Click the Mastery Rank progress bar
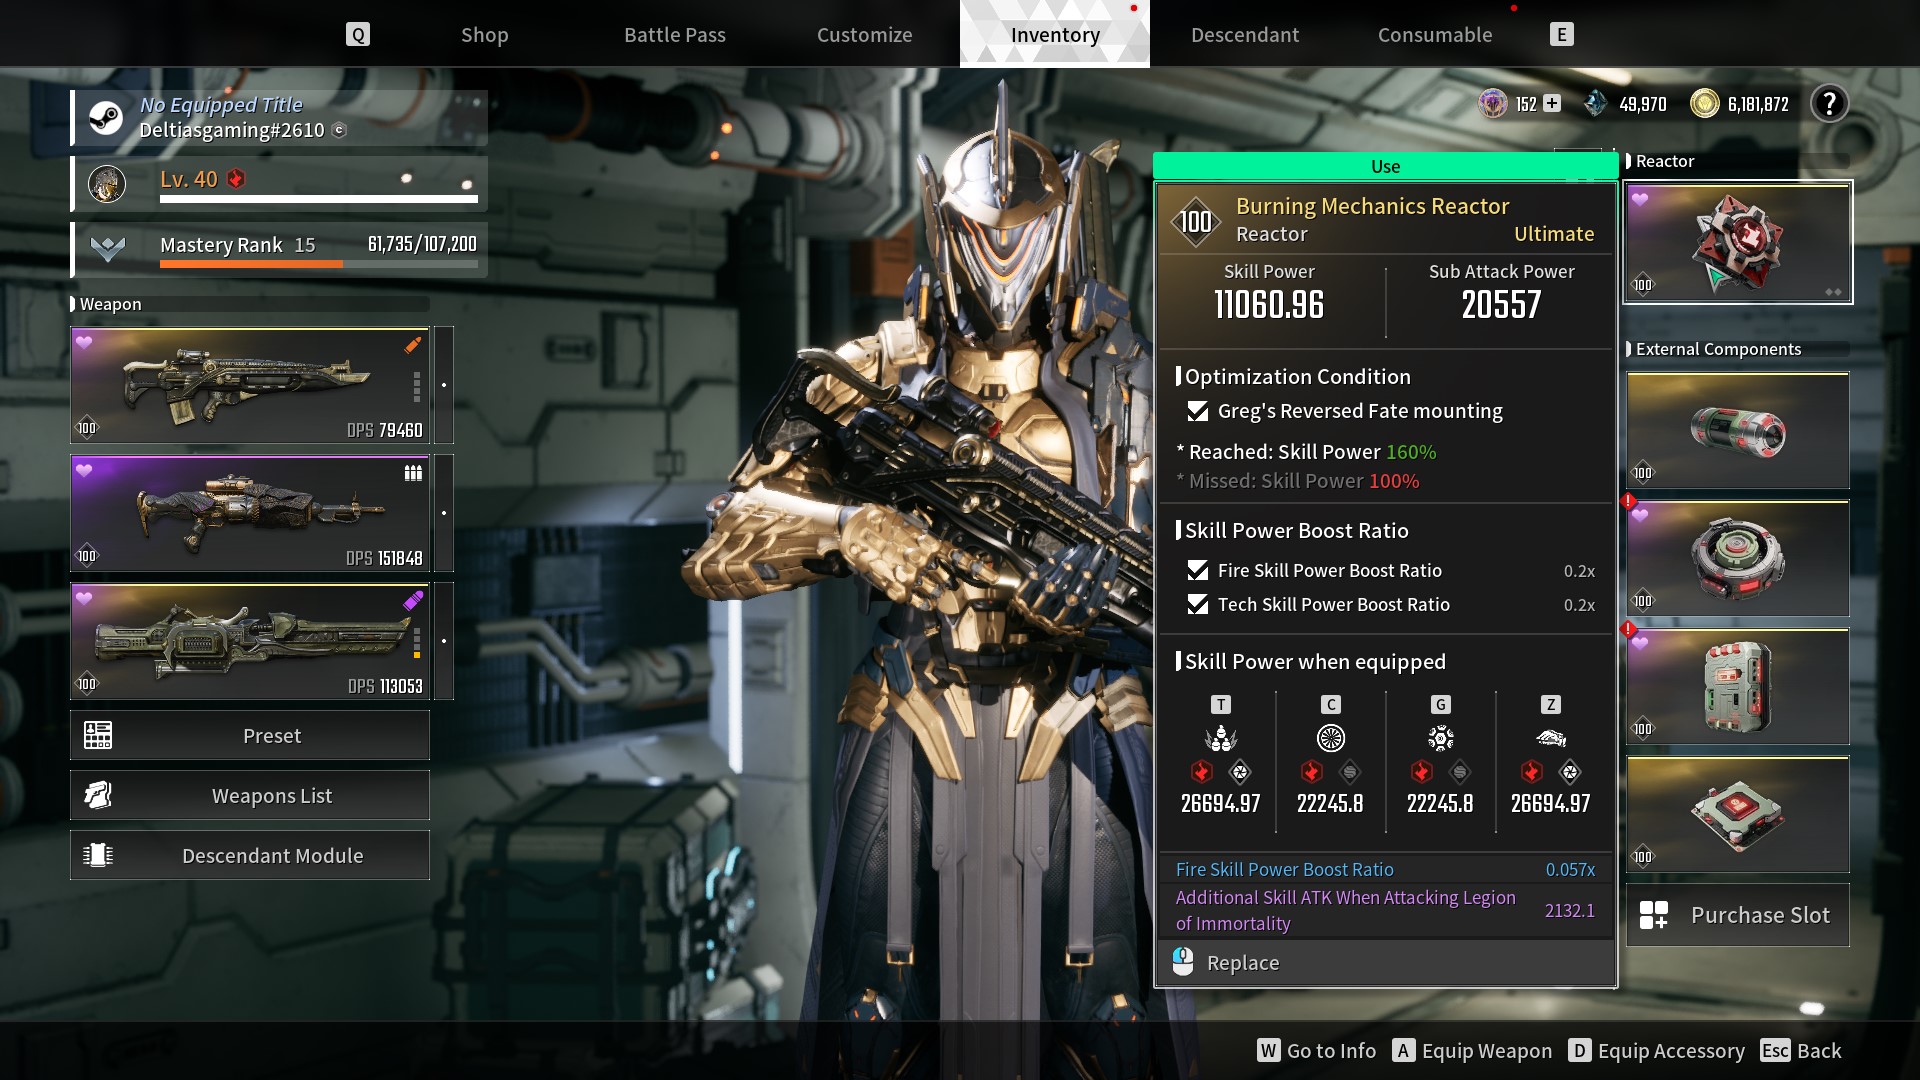 (318, 264)
